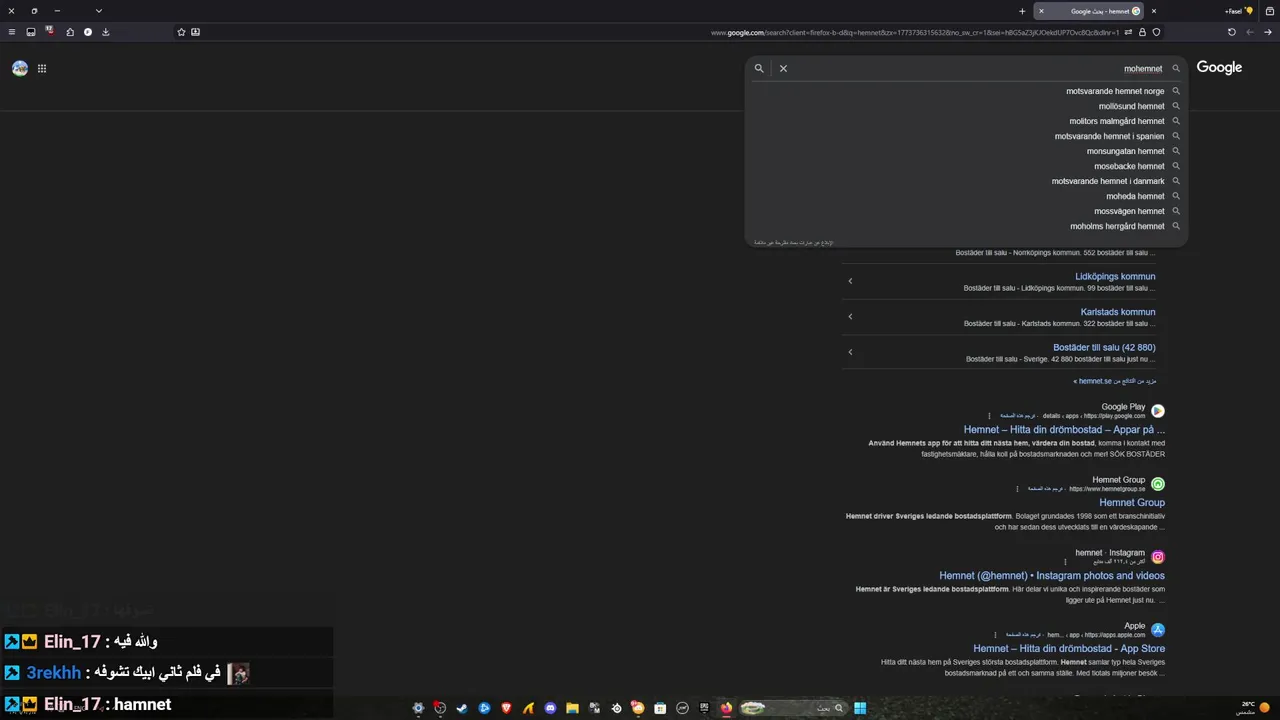Open the Hemnet Group result title
The width and height of the screenshot is (1280, 720).
[x=1132, y=503]
